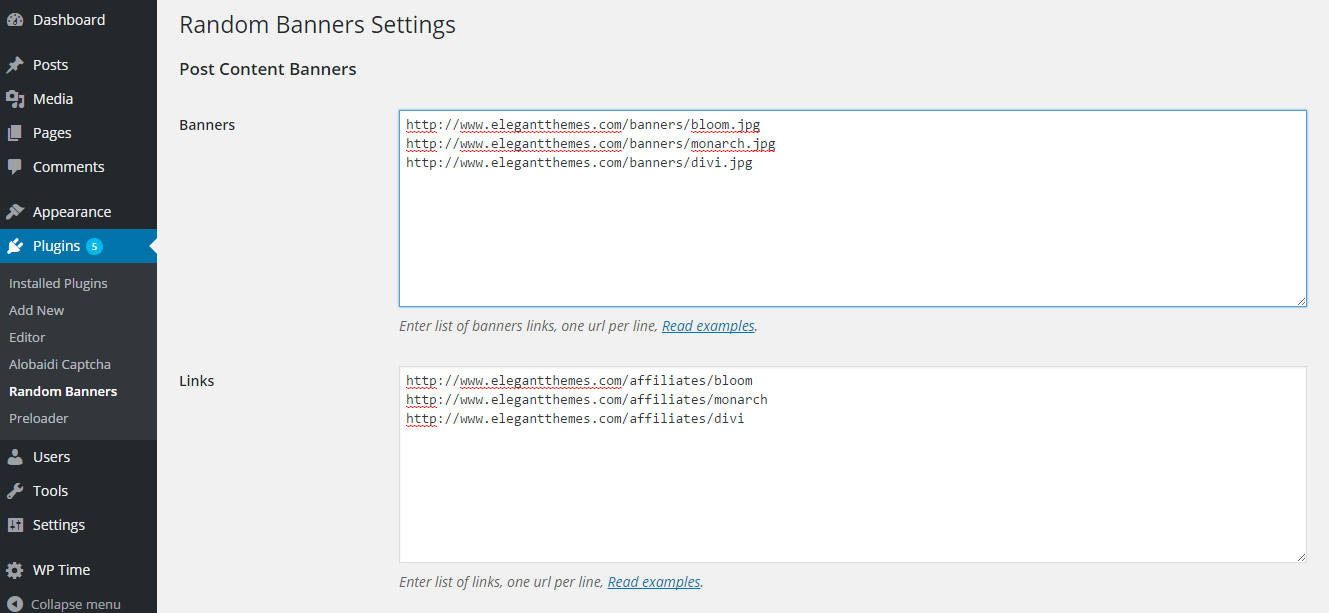Click inside the Links textarea
The image size is (1329, 613).
point(853,464)
